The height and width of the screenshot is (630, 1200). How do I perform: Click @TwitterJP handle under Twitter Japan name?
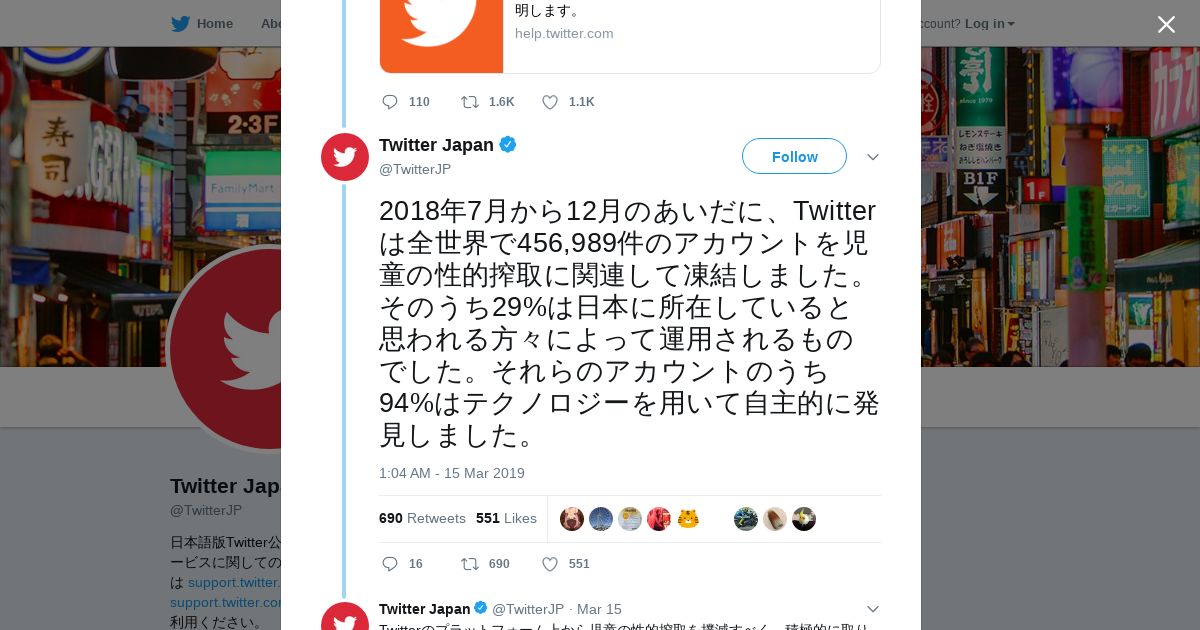click(x=414, y=169)
